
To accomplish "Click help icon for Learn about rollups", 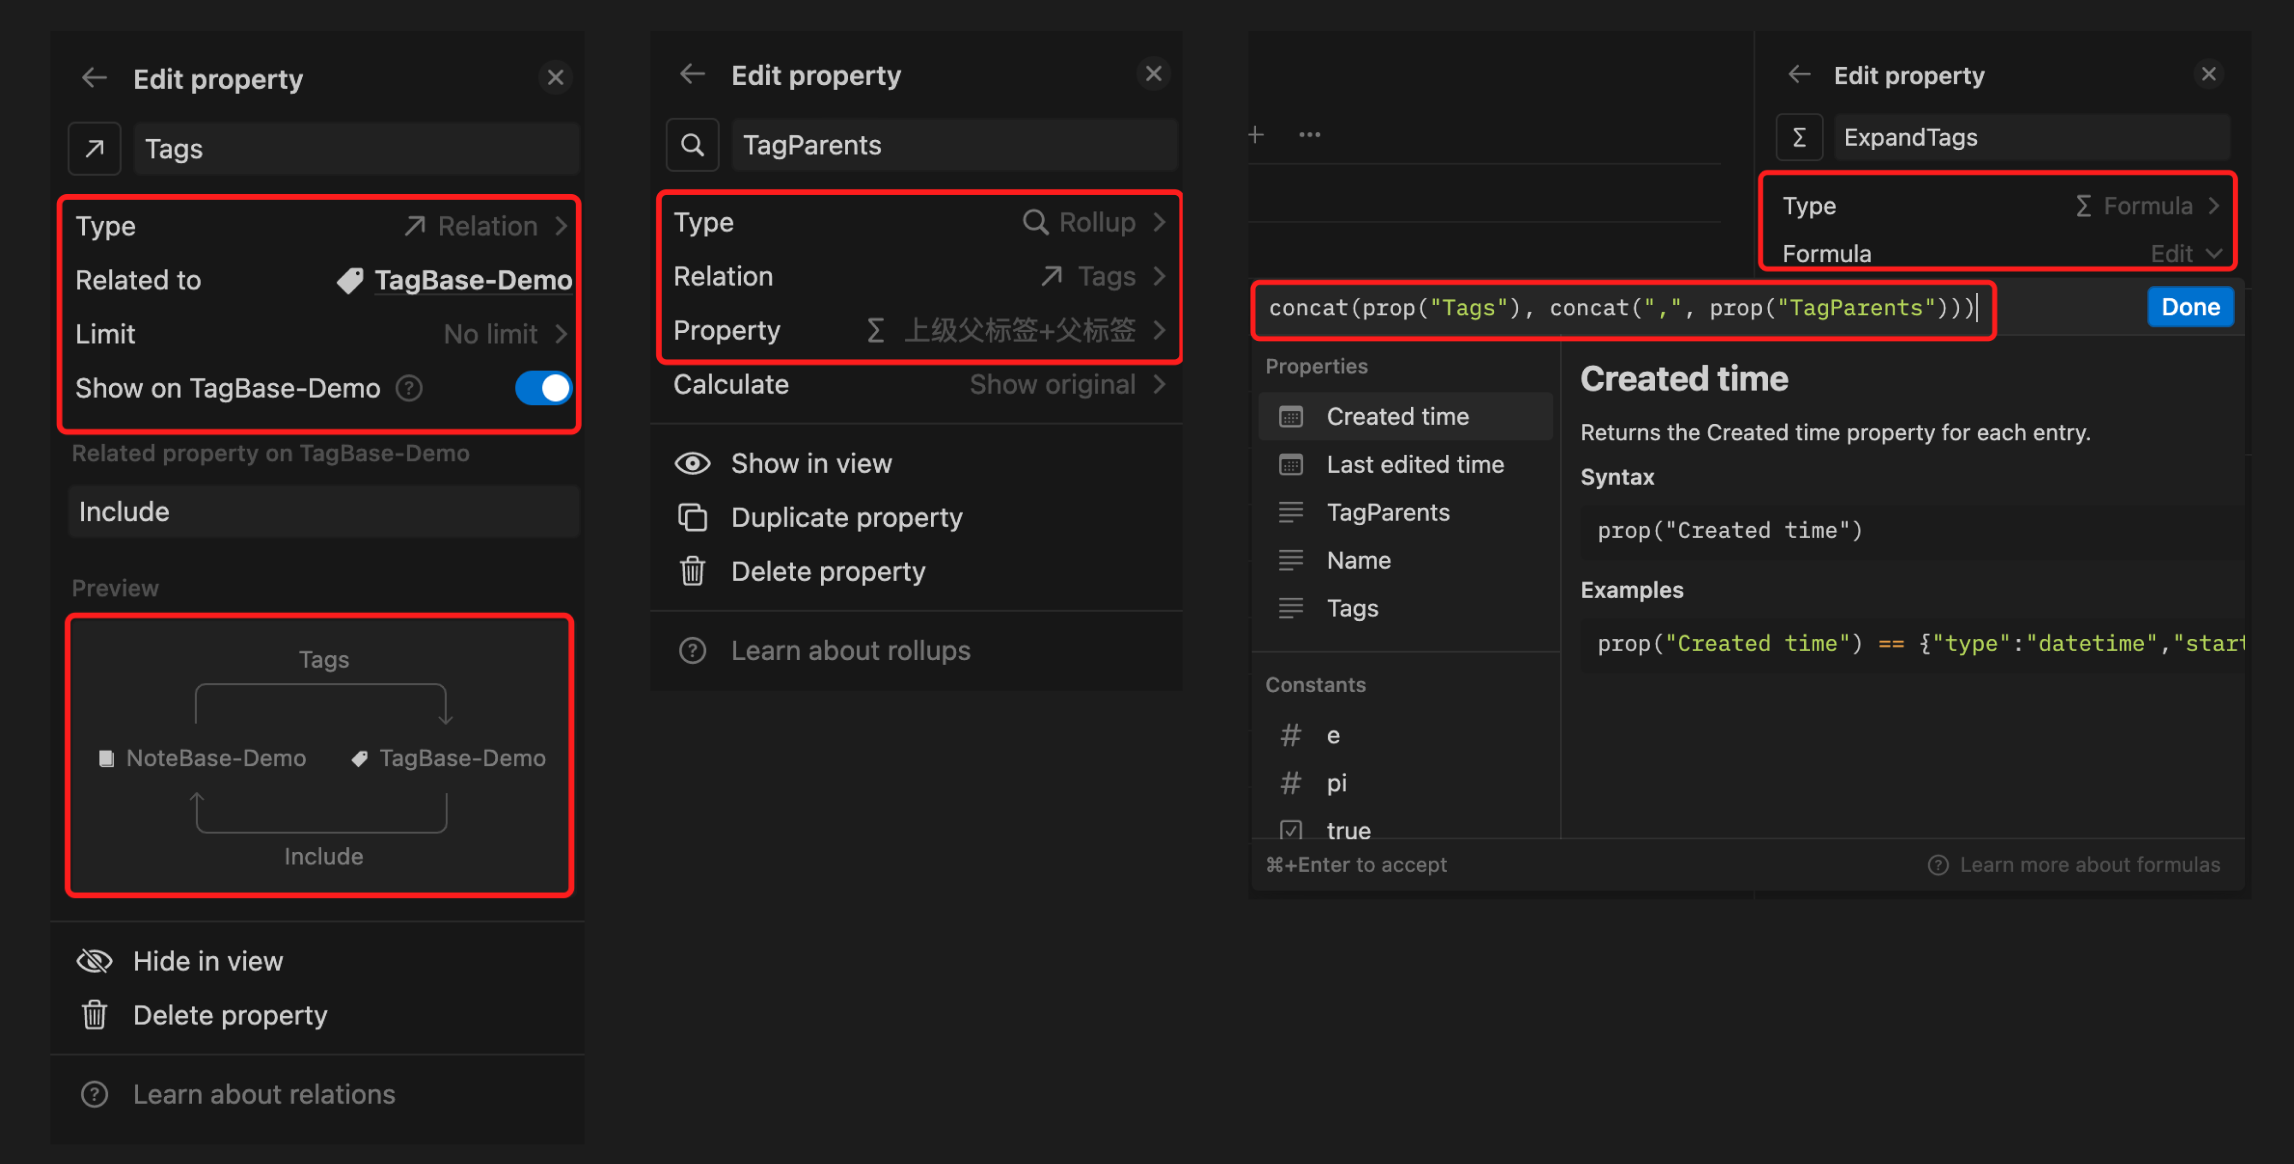I will pos(692,651).
